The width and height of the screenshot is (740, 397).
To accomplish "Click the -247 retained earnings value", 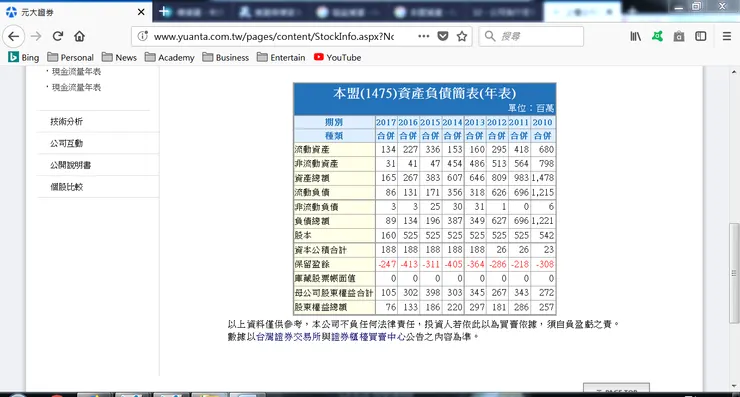I will (387, 264).
